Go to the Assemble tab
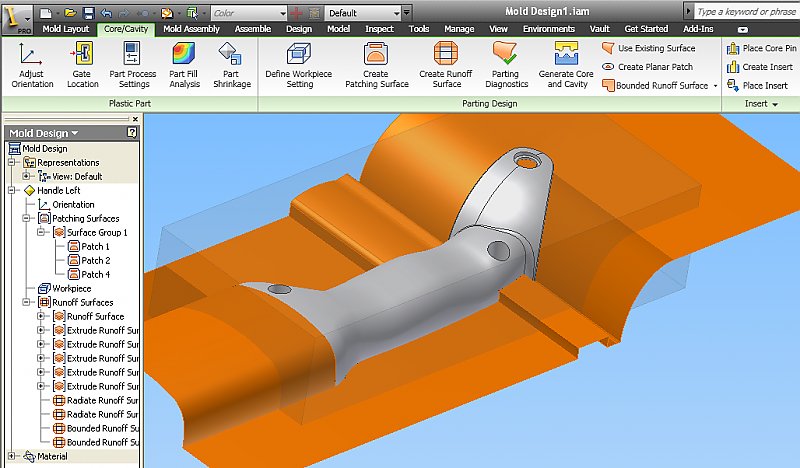 [253, 29]
